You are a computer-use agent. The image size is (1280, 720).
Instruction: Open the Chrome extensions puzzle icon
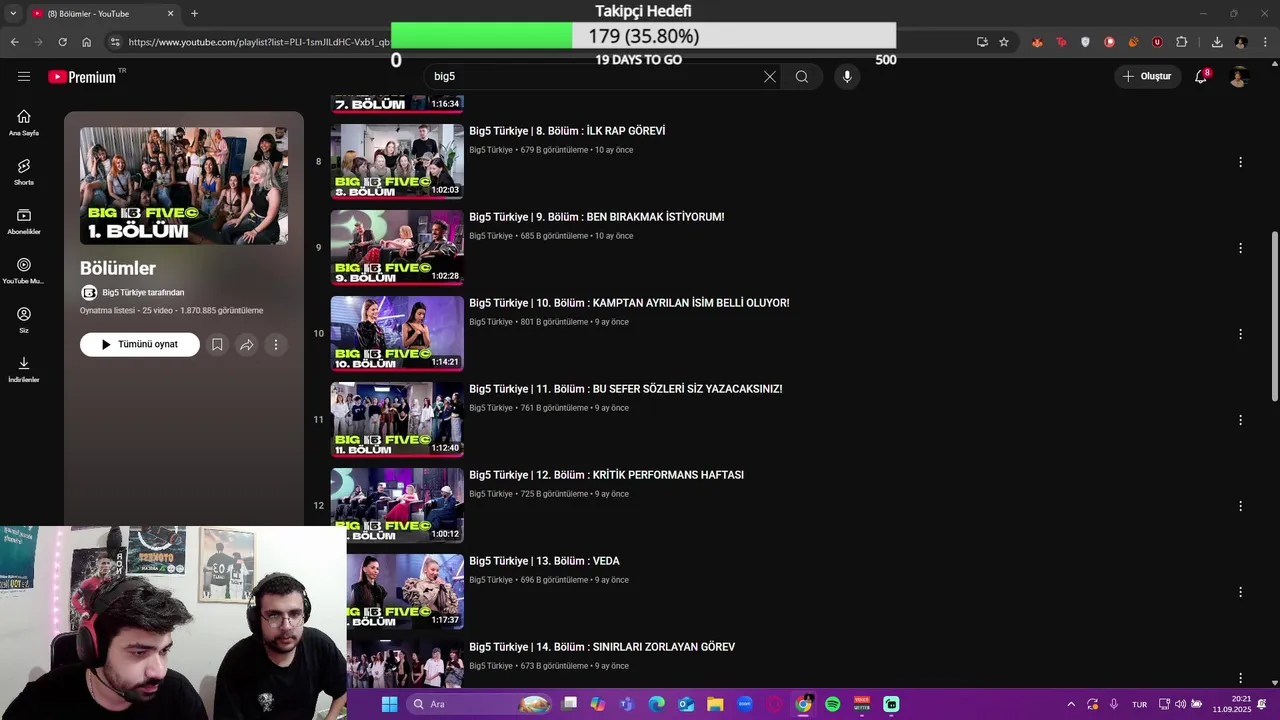(1182, 42)
